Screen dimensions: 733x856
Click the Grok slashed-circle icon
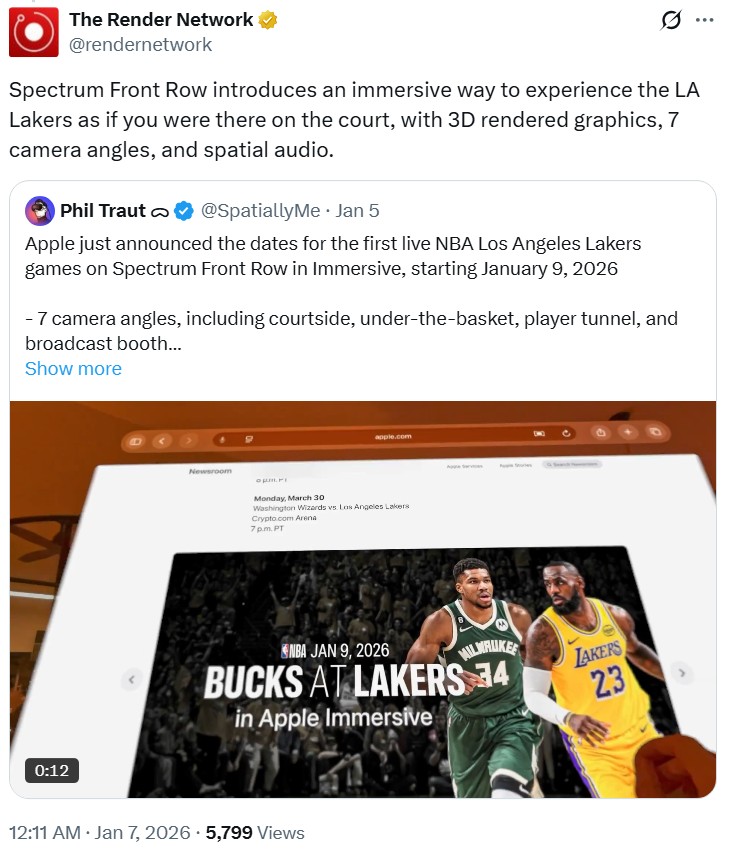pyautogui.click(x=670, y=21)
